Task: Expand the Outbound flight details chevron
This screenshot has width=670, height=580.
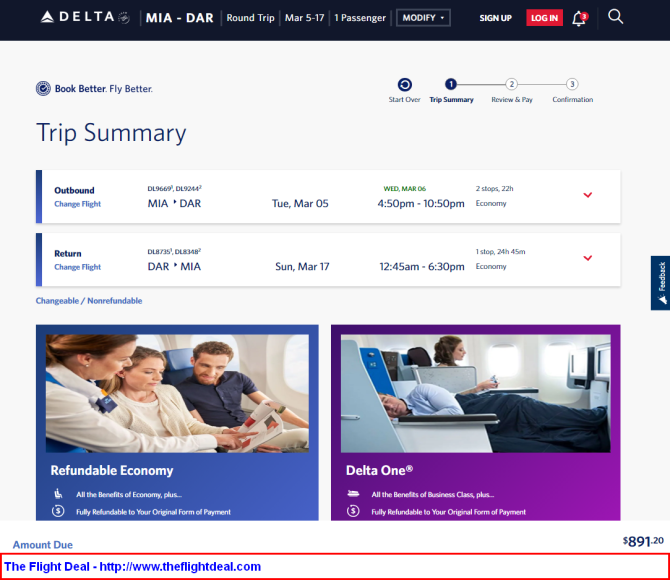Action: [588, 195]
